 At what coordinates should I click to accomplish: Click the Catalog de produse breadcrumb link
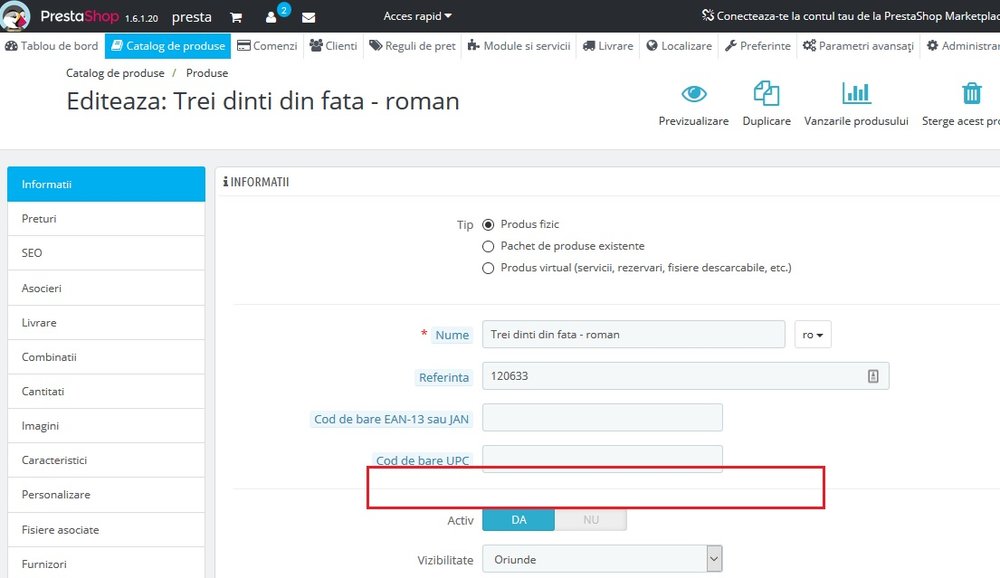115,73
